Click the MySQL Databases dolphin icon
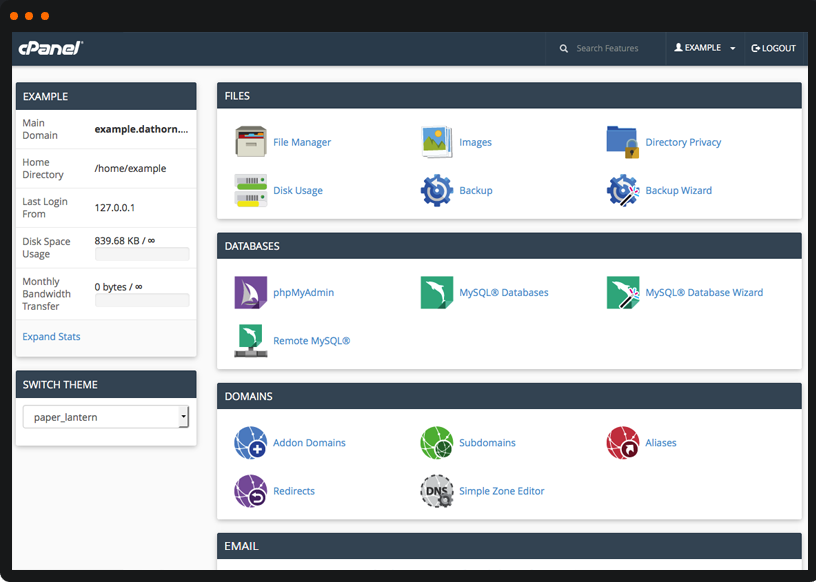 (437, 292)
